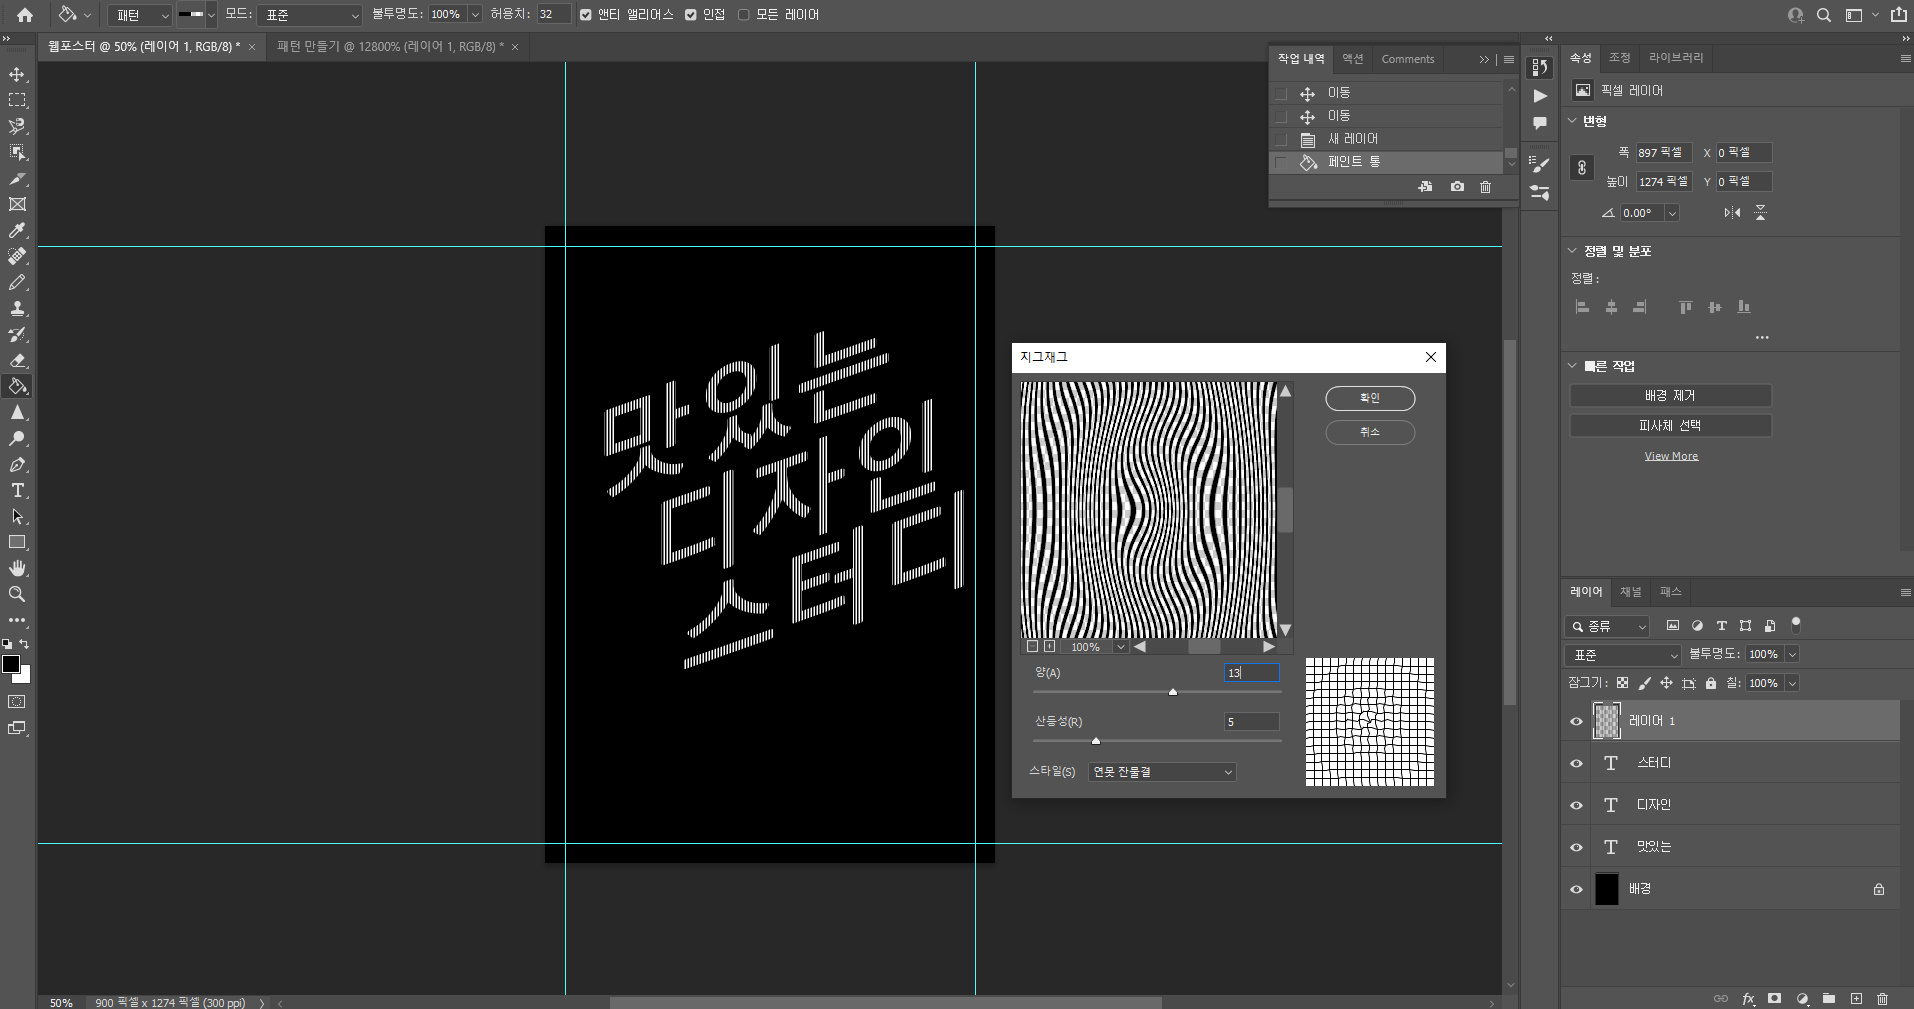Switch to the 채널 tab

(x=1631, y=592)
